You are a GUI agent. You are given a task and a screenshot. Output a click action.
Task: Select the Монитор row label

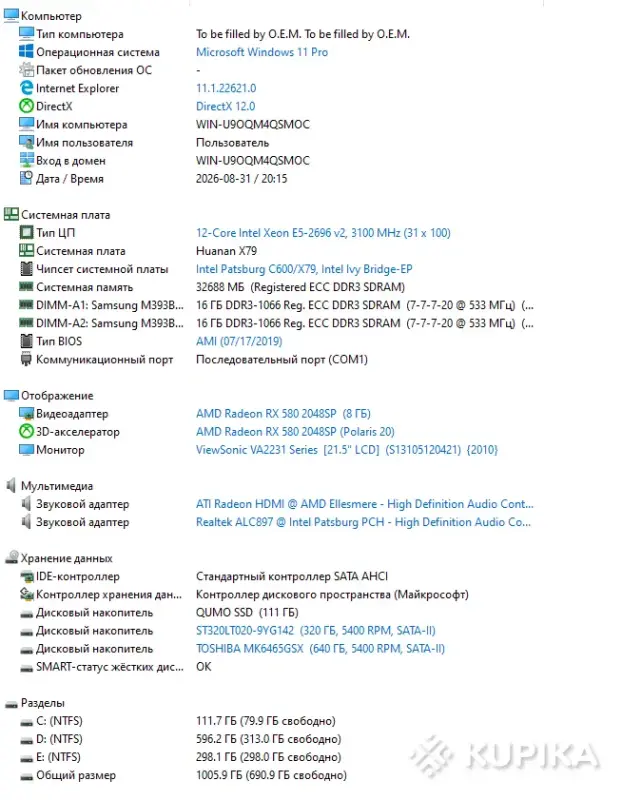point(60,450)
